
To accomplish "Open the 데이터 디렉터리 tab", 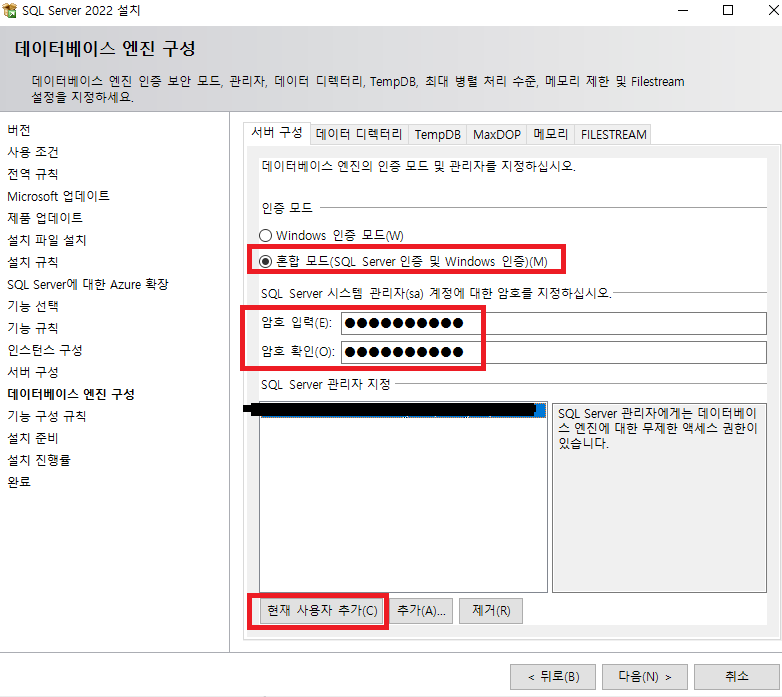I will point(359,135).
